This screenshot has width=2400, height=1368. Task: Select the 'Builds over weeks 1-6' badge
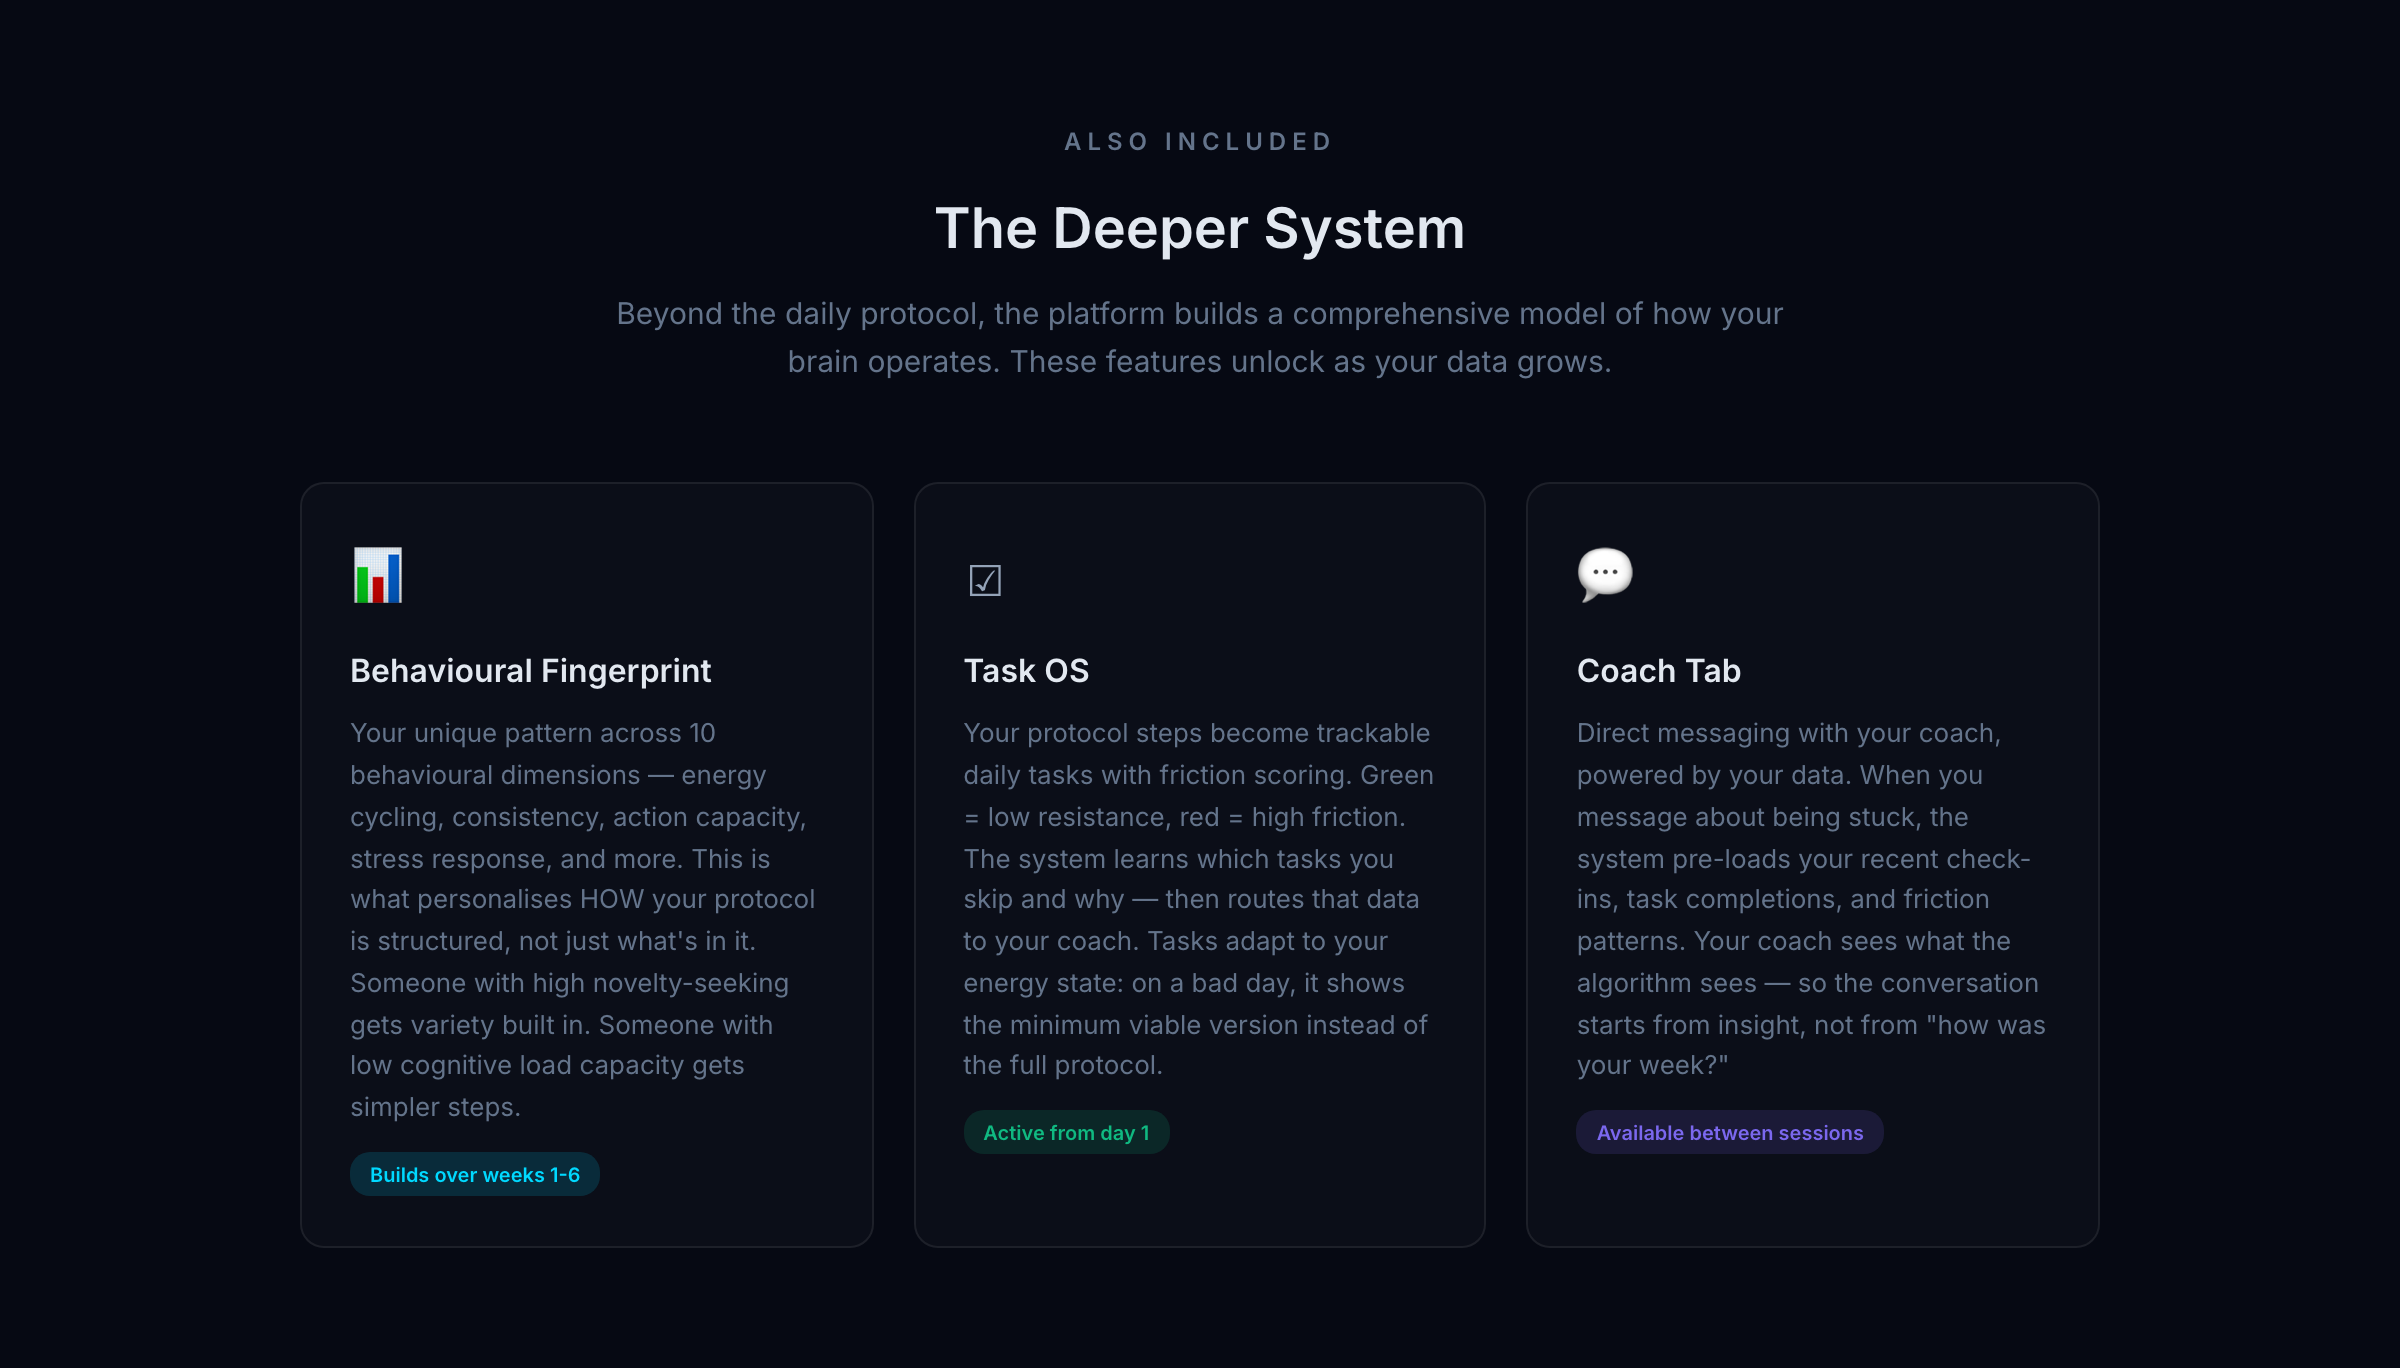475,1174
